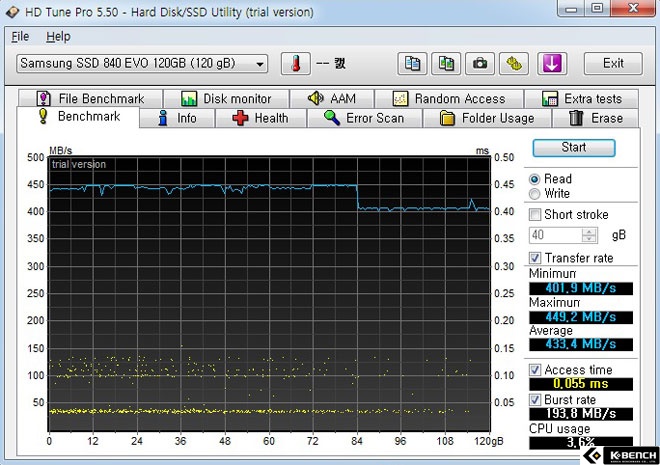Expand the Samsung SSD 840 EVO drive dropdown
This screenshot has height=465, width=660.
pyautogui.click(x=260, y=64)
